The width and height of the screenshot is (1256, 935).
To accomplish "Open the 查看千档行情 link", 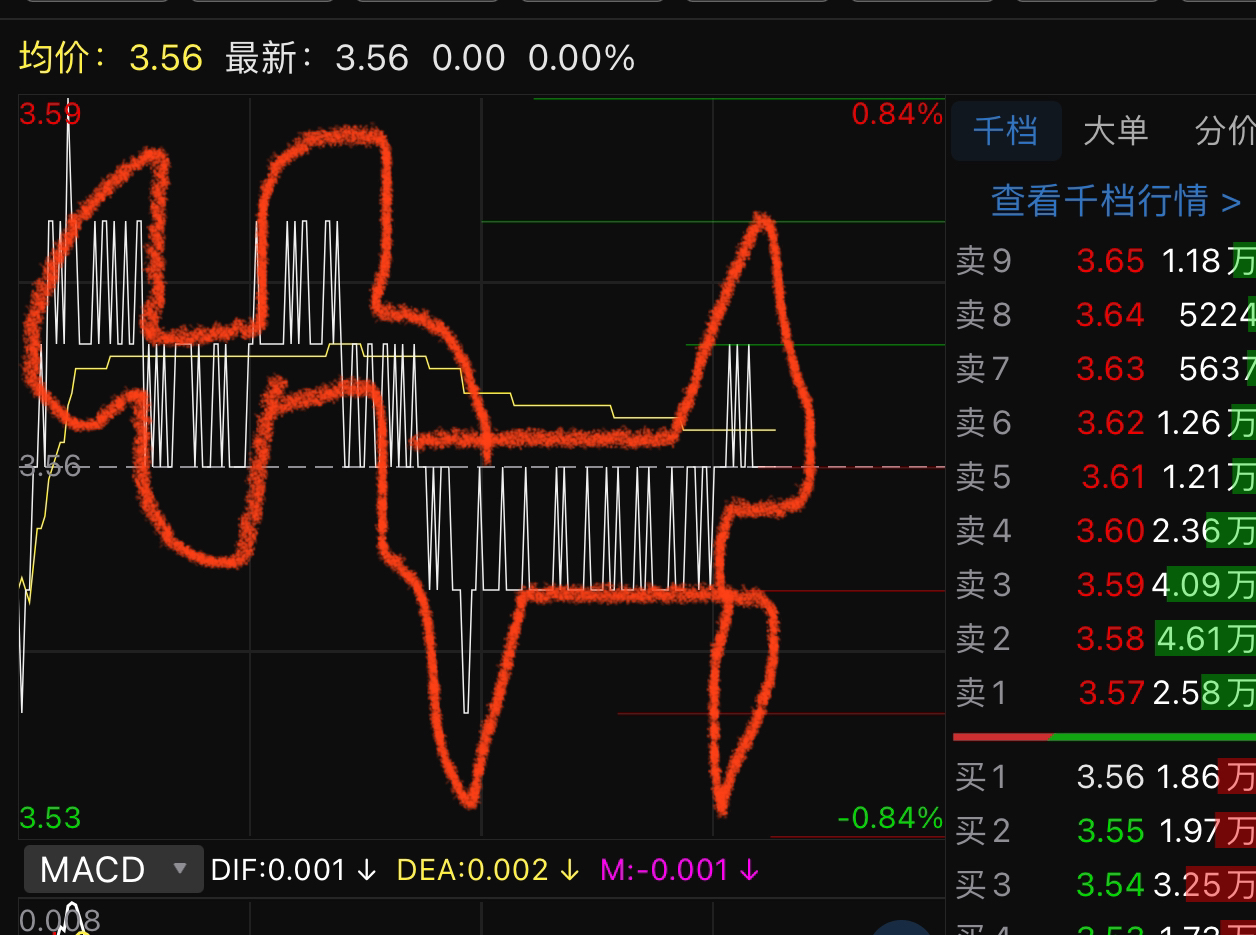I will click(1116, 201).
